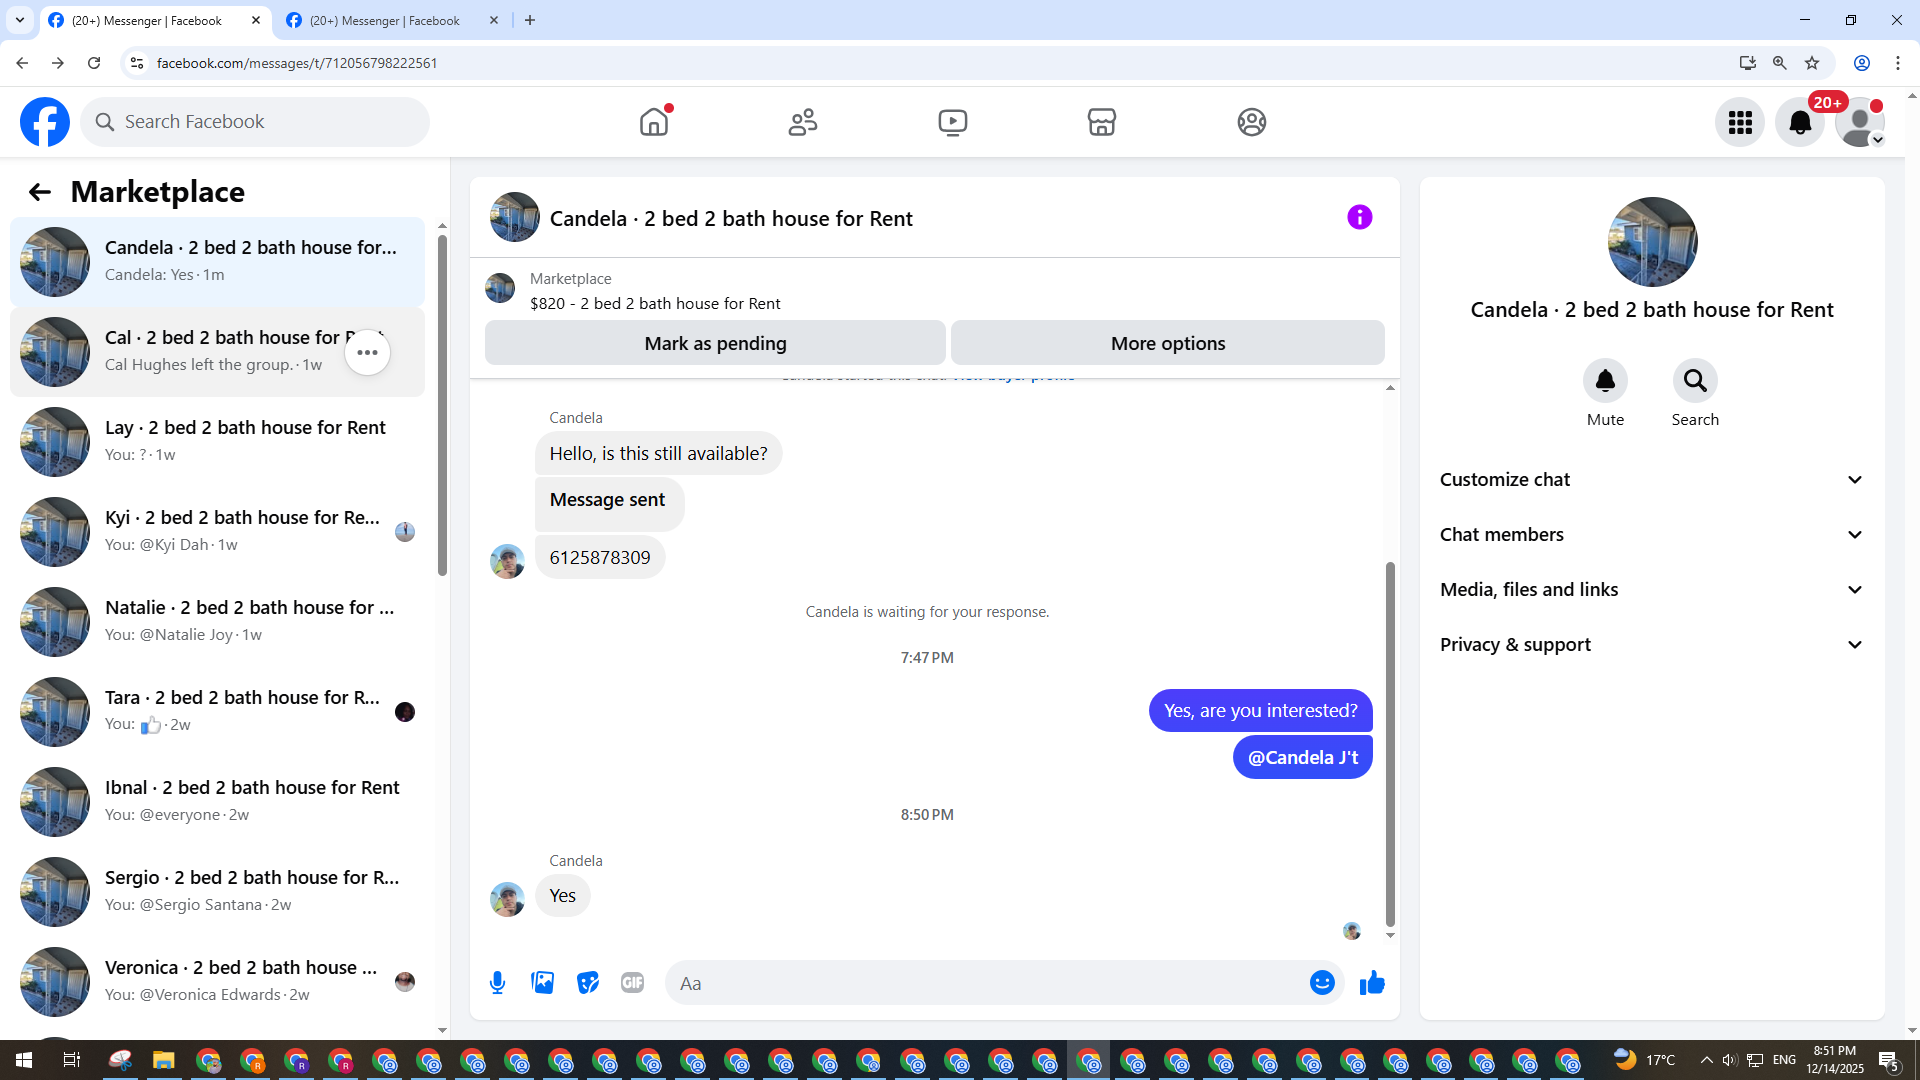Open the emoji picker in message box
The height and width of the screenshot is (1080, 1920).
tap(1322, 983)
